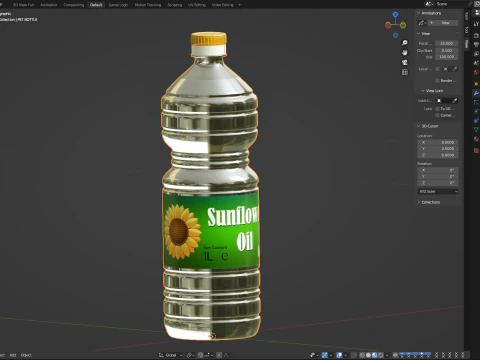Switch to the Animation workspace tab
480x360 pixels.
click(48, 5)
